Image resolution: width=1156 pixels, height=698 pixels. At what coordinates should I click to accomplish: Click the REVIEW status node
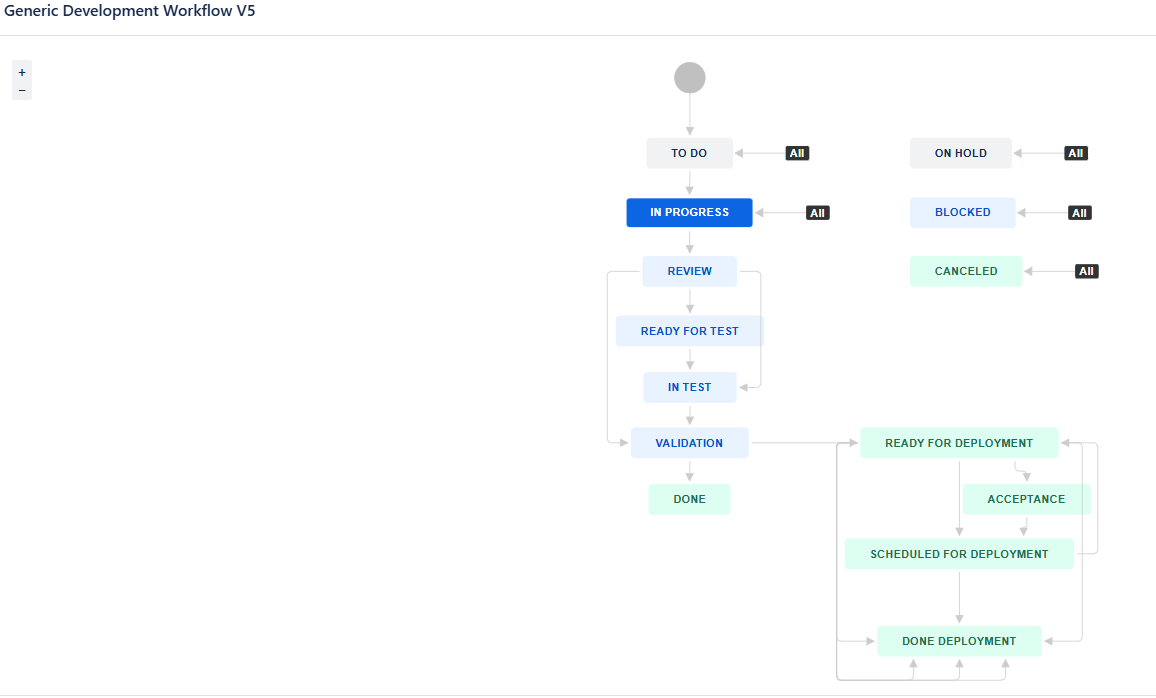click(x=689, y=271)
